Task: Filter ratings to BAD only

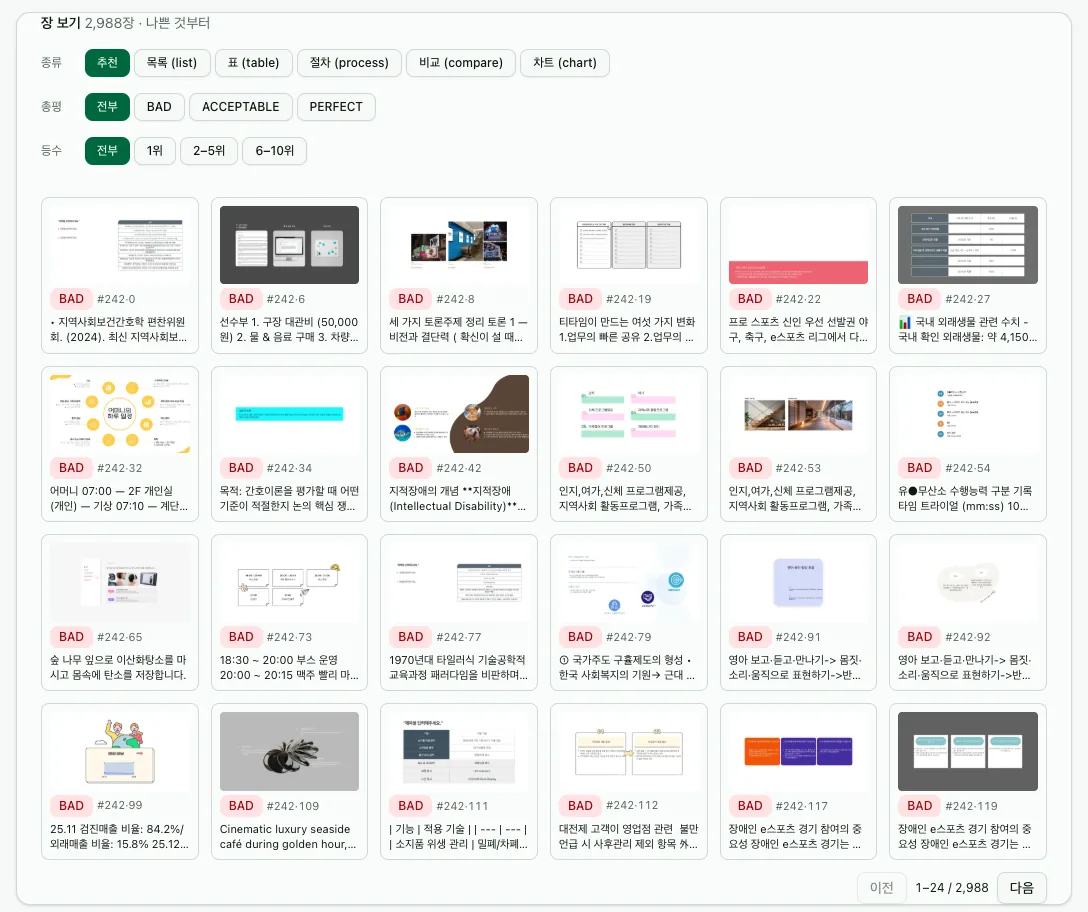Action: pyautogui.click(x=159, y=107)
